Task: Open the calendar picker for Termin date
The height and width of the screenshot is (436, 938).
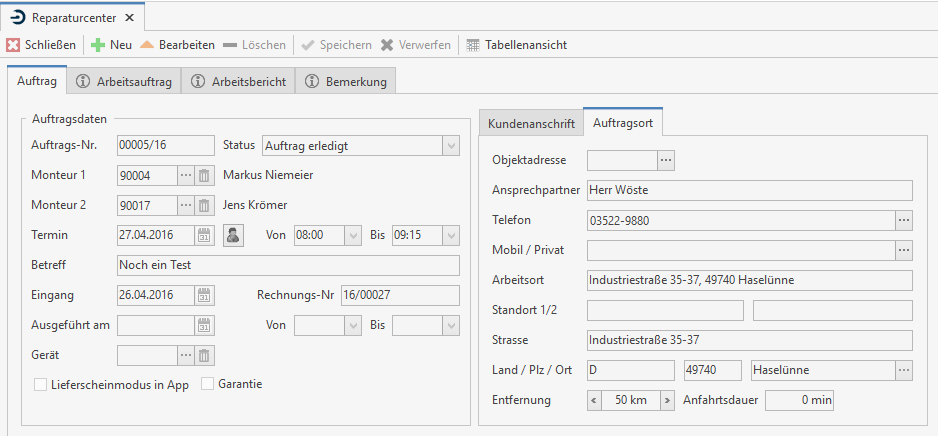Action: click(x=204, y=236)
